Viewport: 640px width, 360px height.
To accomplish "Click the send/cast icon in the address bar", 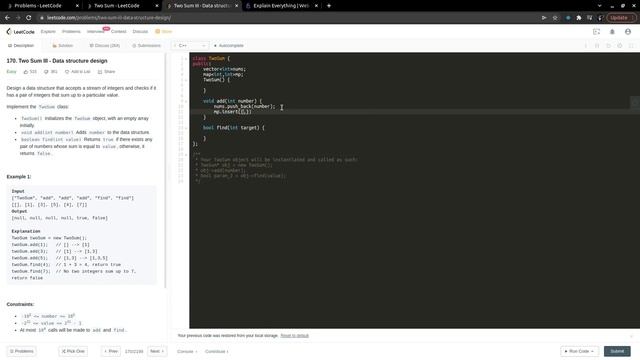I will (x=544, y=18).
